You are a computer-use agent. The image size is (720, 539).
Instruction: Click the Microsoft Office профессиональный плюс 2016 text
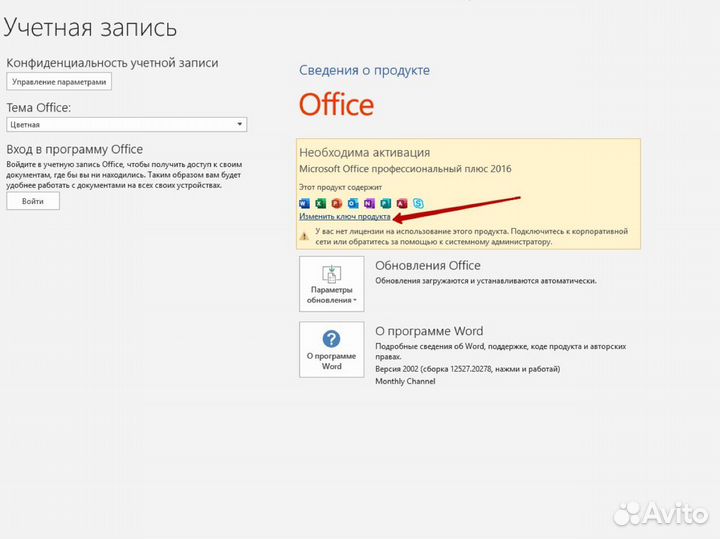pos(405,169)
